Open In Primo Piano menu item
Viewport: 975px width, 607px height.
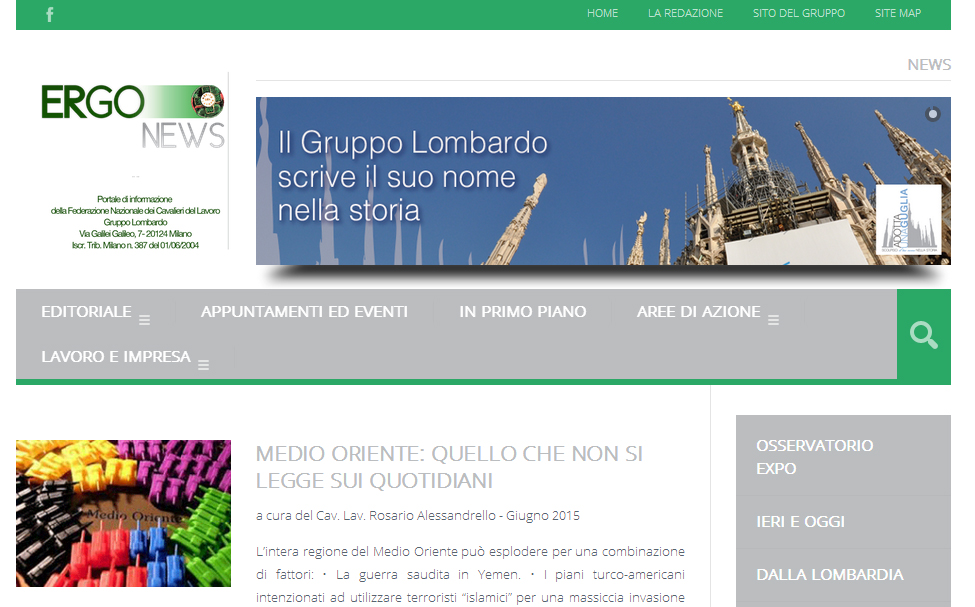(522, 312)
